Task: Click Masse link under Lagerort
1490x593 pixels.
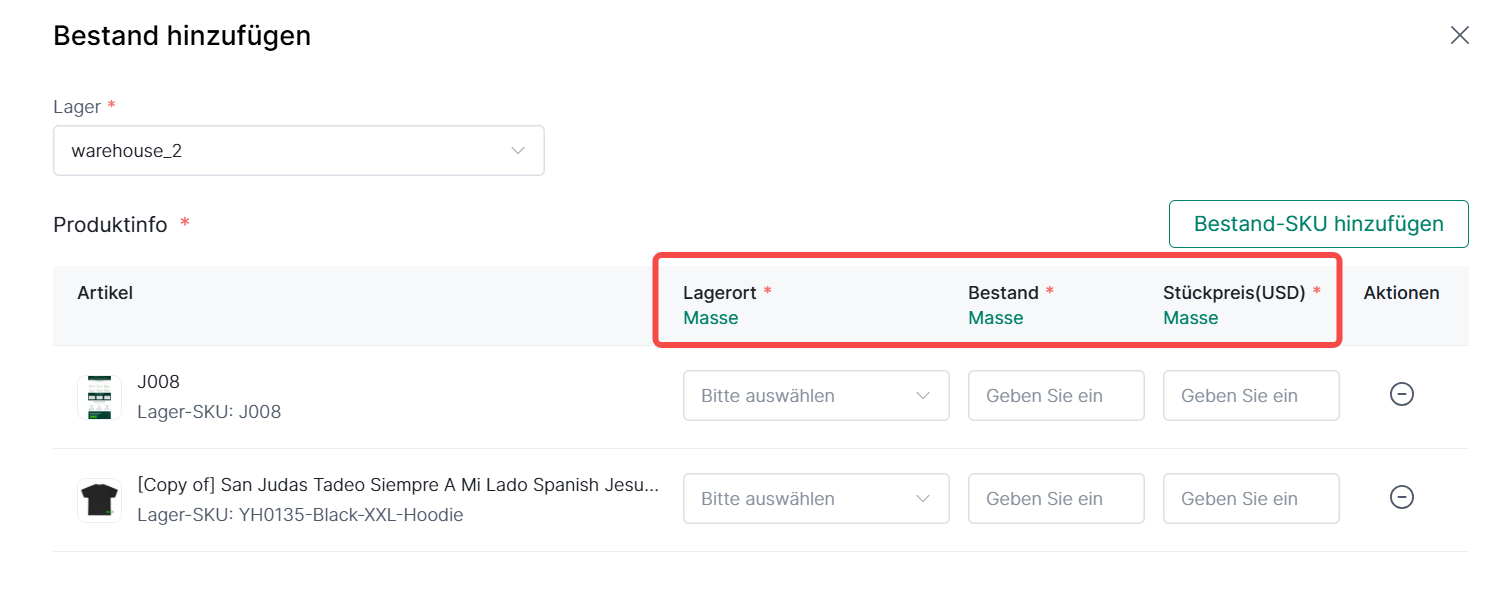Action: click(710, 318)
